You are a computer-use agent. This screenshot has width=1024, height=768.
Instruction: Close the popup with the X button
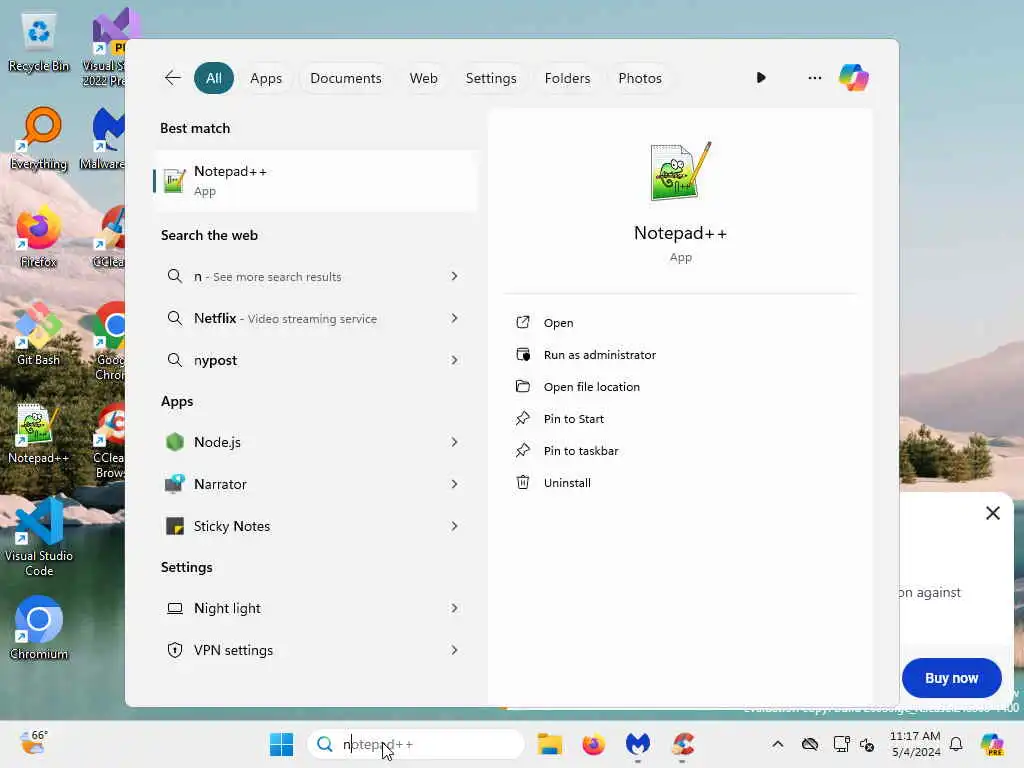point(993,513)
